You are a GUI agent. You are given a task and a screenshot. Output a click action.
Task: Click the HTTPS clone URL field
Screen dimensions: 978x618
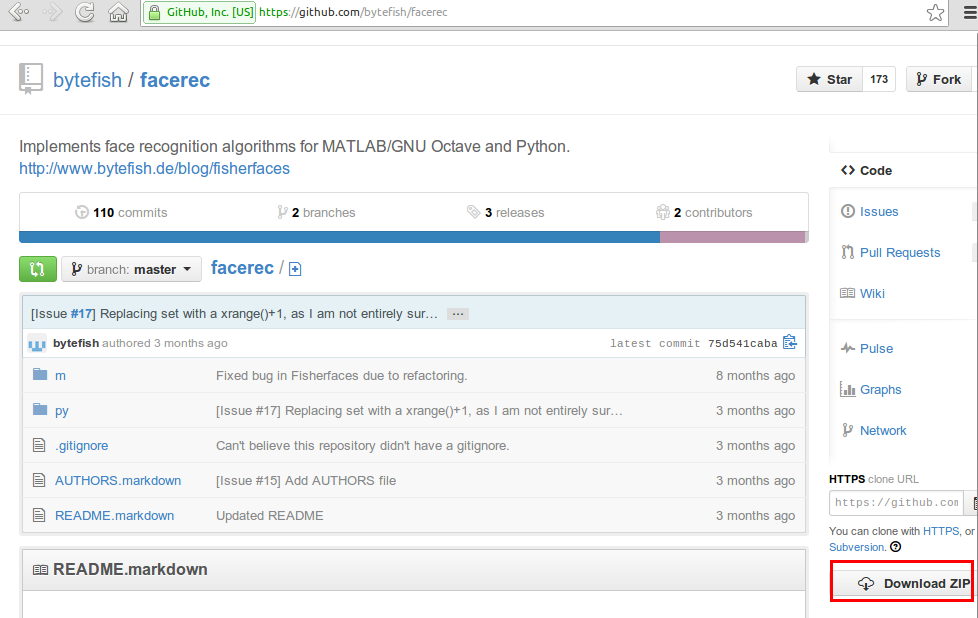coord(896,503)
